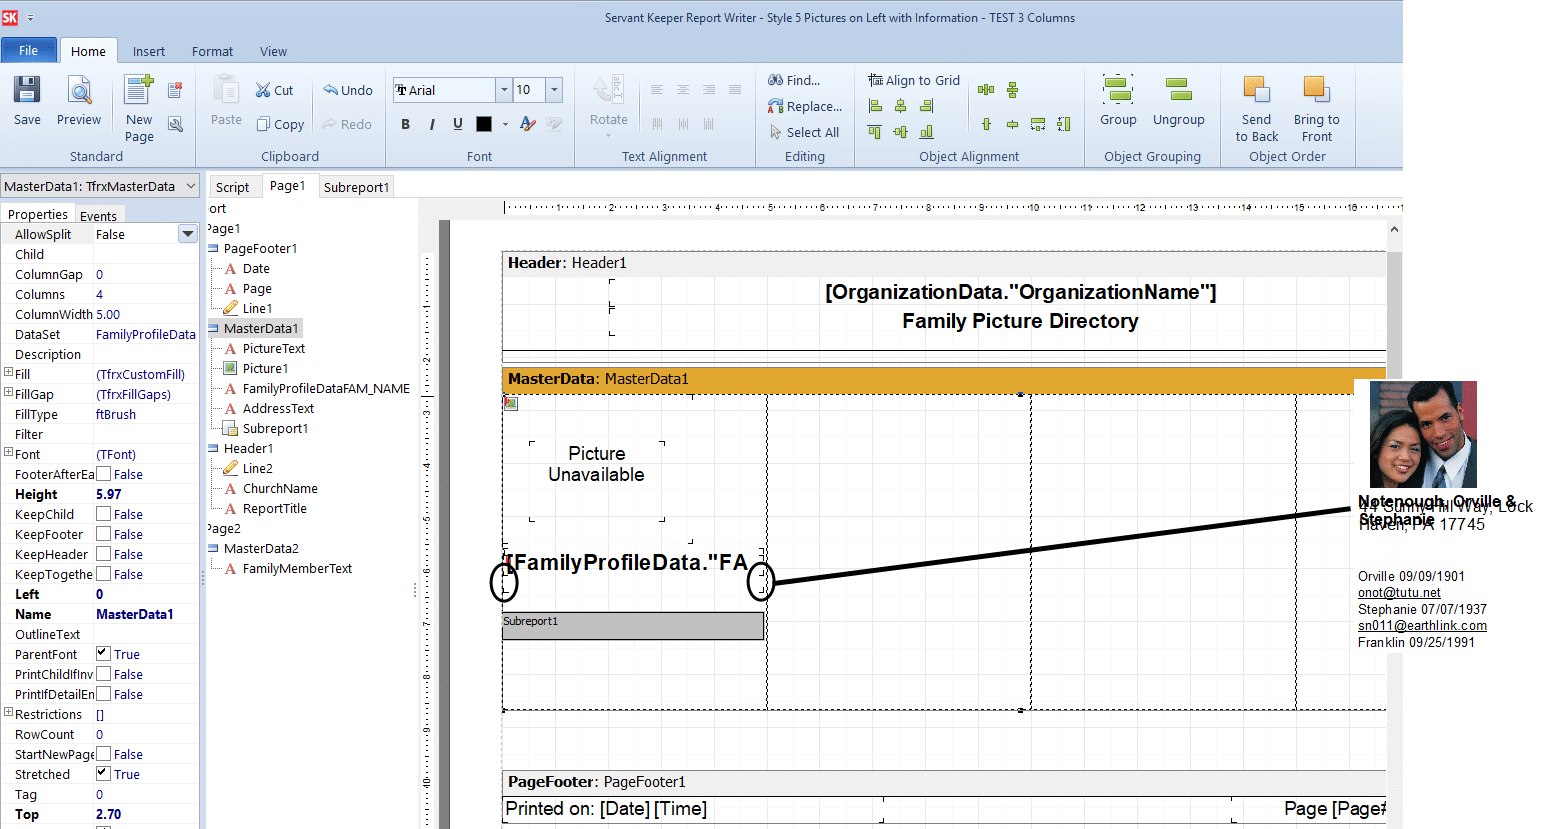Align objects to right edges
Screen dimensions: 1542x829
tap(926, 106)
